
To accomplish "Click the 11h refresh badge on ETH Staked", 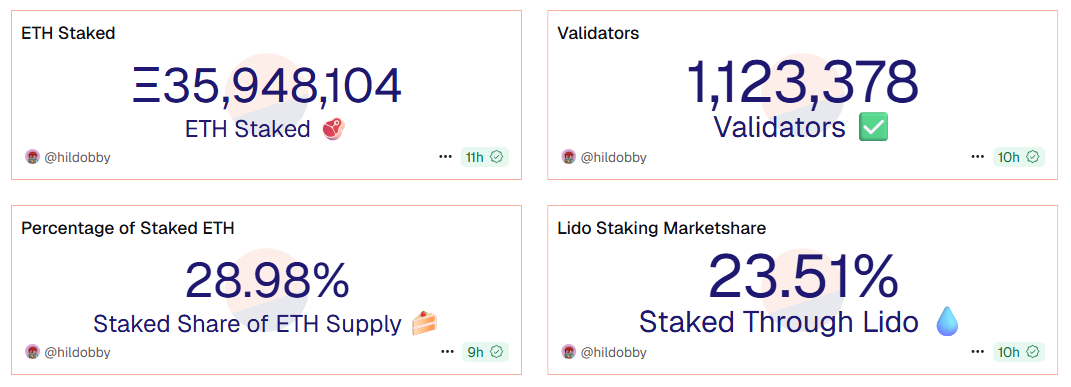I will pos(484,157).
